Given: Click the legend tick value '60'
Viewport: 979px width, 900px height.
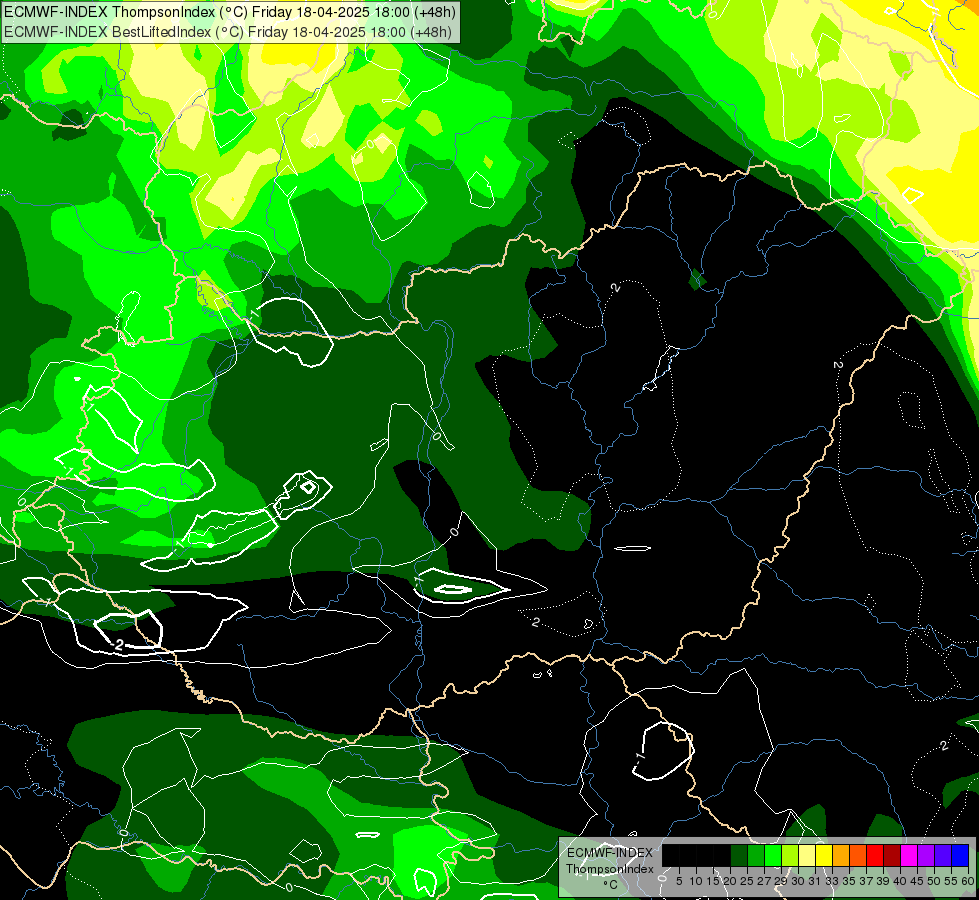Looking at the screenshot, I should [x=968, y=881].
